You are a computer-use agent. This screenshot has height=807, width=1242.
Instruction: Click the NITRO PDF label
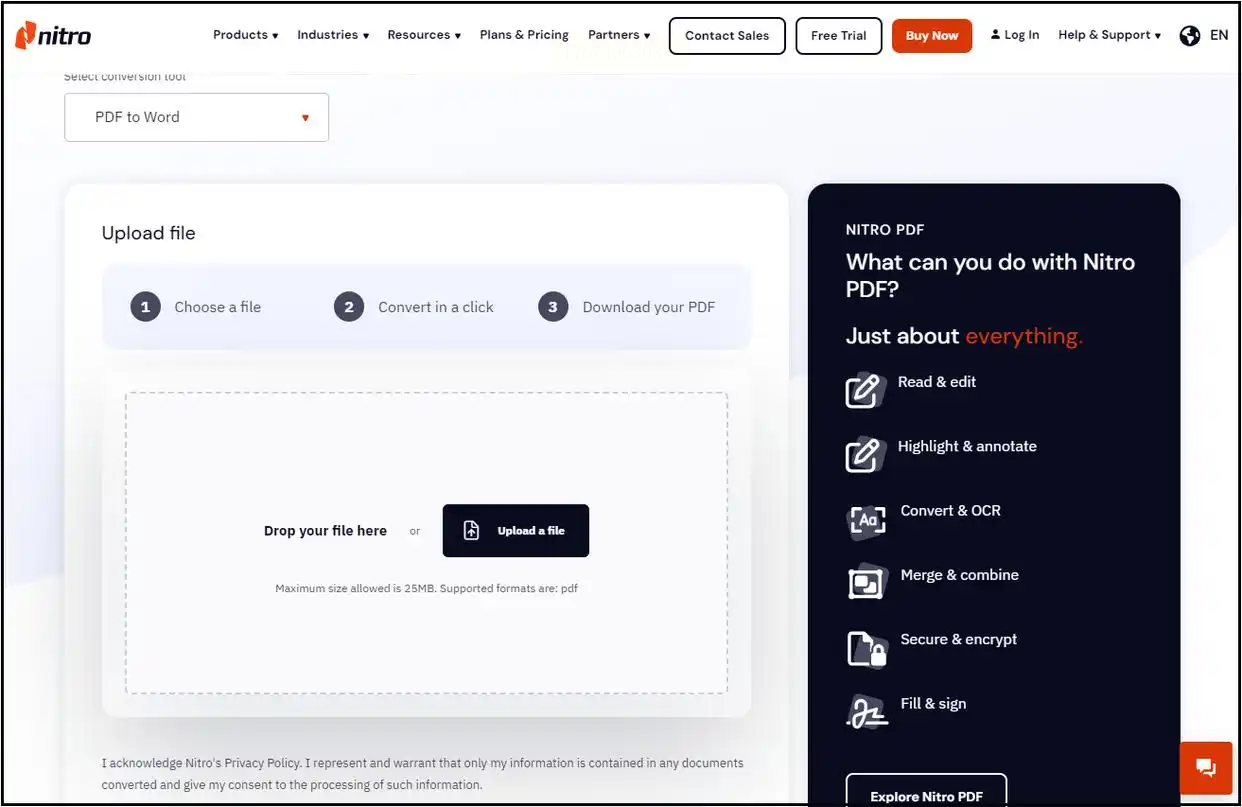885,230
